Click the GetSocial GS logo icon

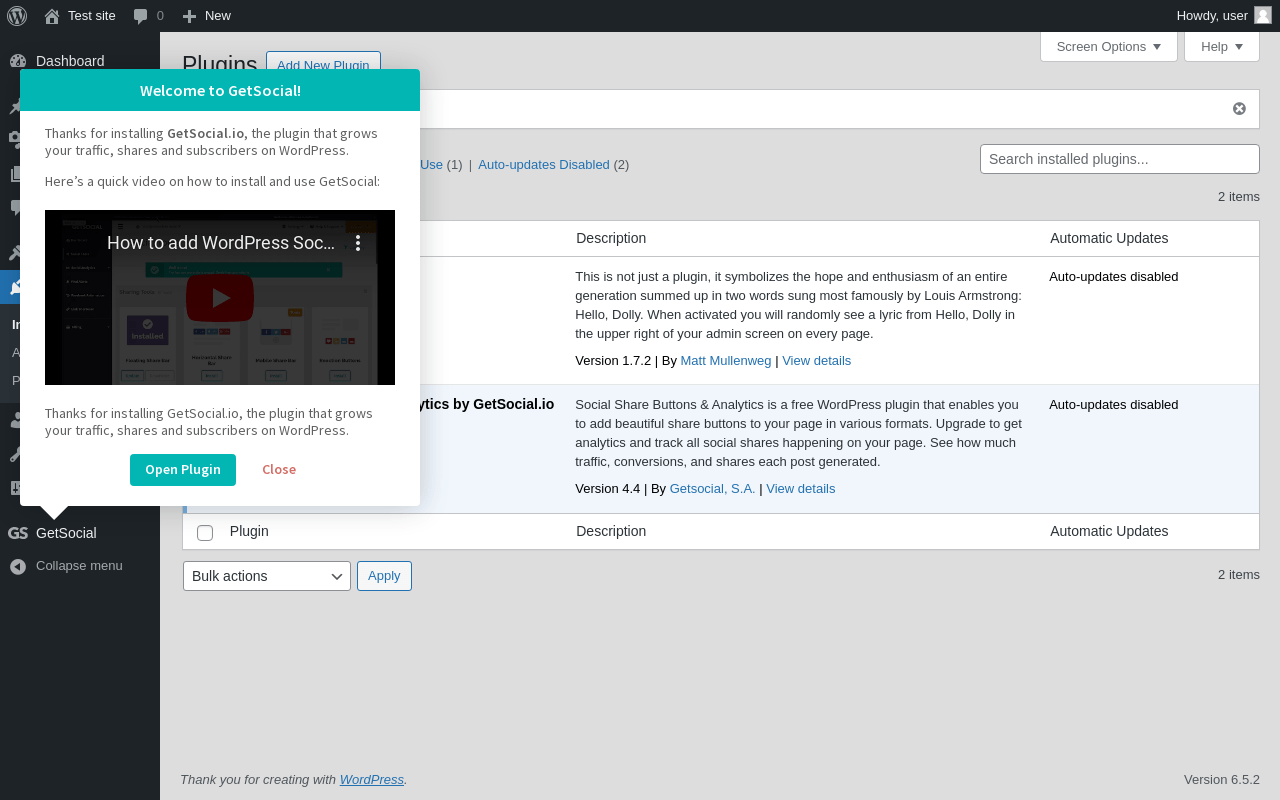pos(18,533)
